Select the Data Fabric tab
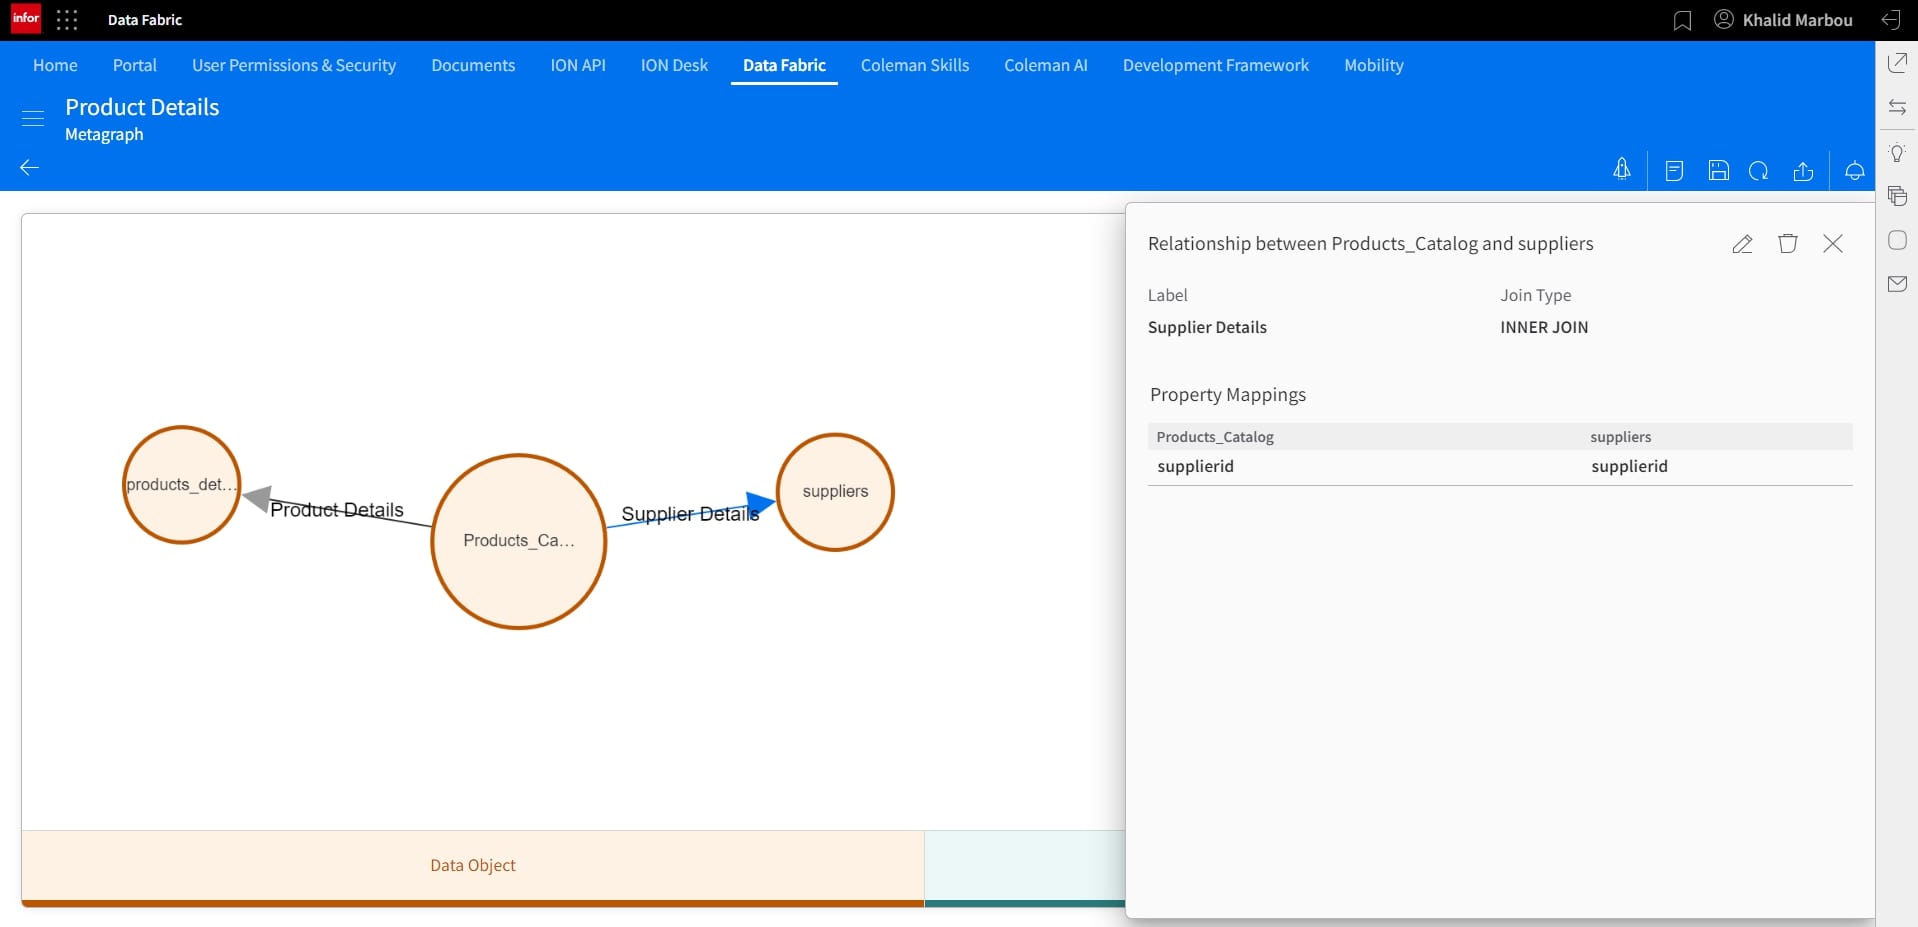Image resolution: width=1918 pixels, height=927 pixels. pos(784,65)
